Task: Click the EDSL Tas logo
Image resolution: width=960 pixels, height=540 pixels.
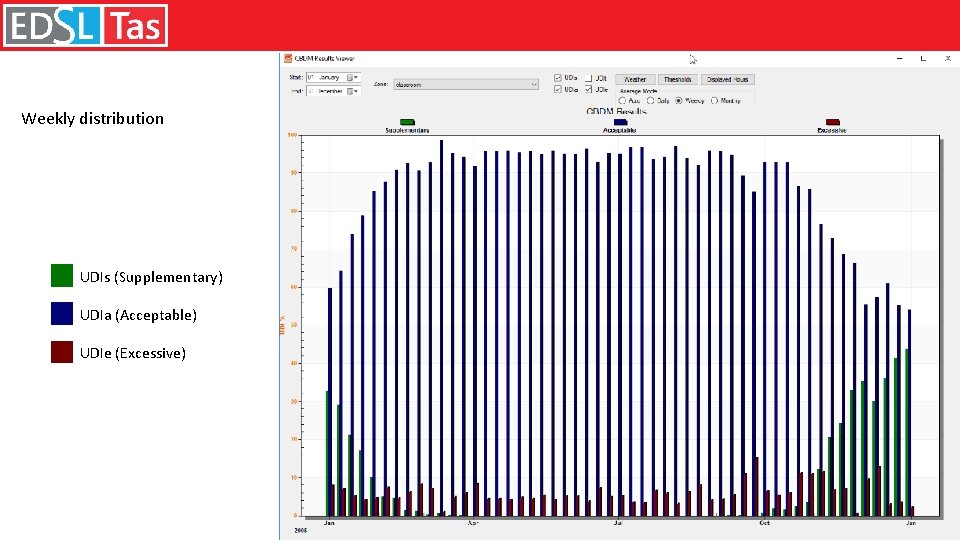Action: [x=85, y=25]
